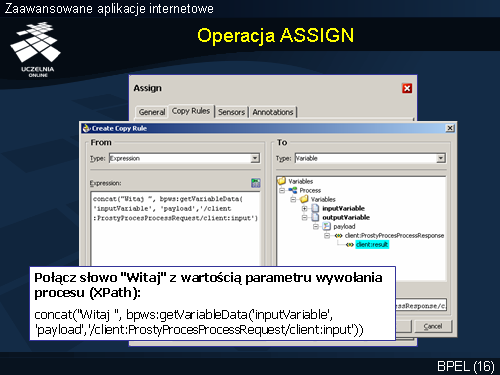
Task: Click the ProstyProcesProcessResponse element icon
Action: (x=338, y=236)
